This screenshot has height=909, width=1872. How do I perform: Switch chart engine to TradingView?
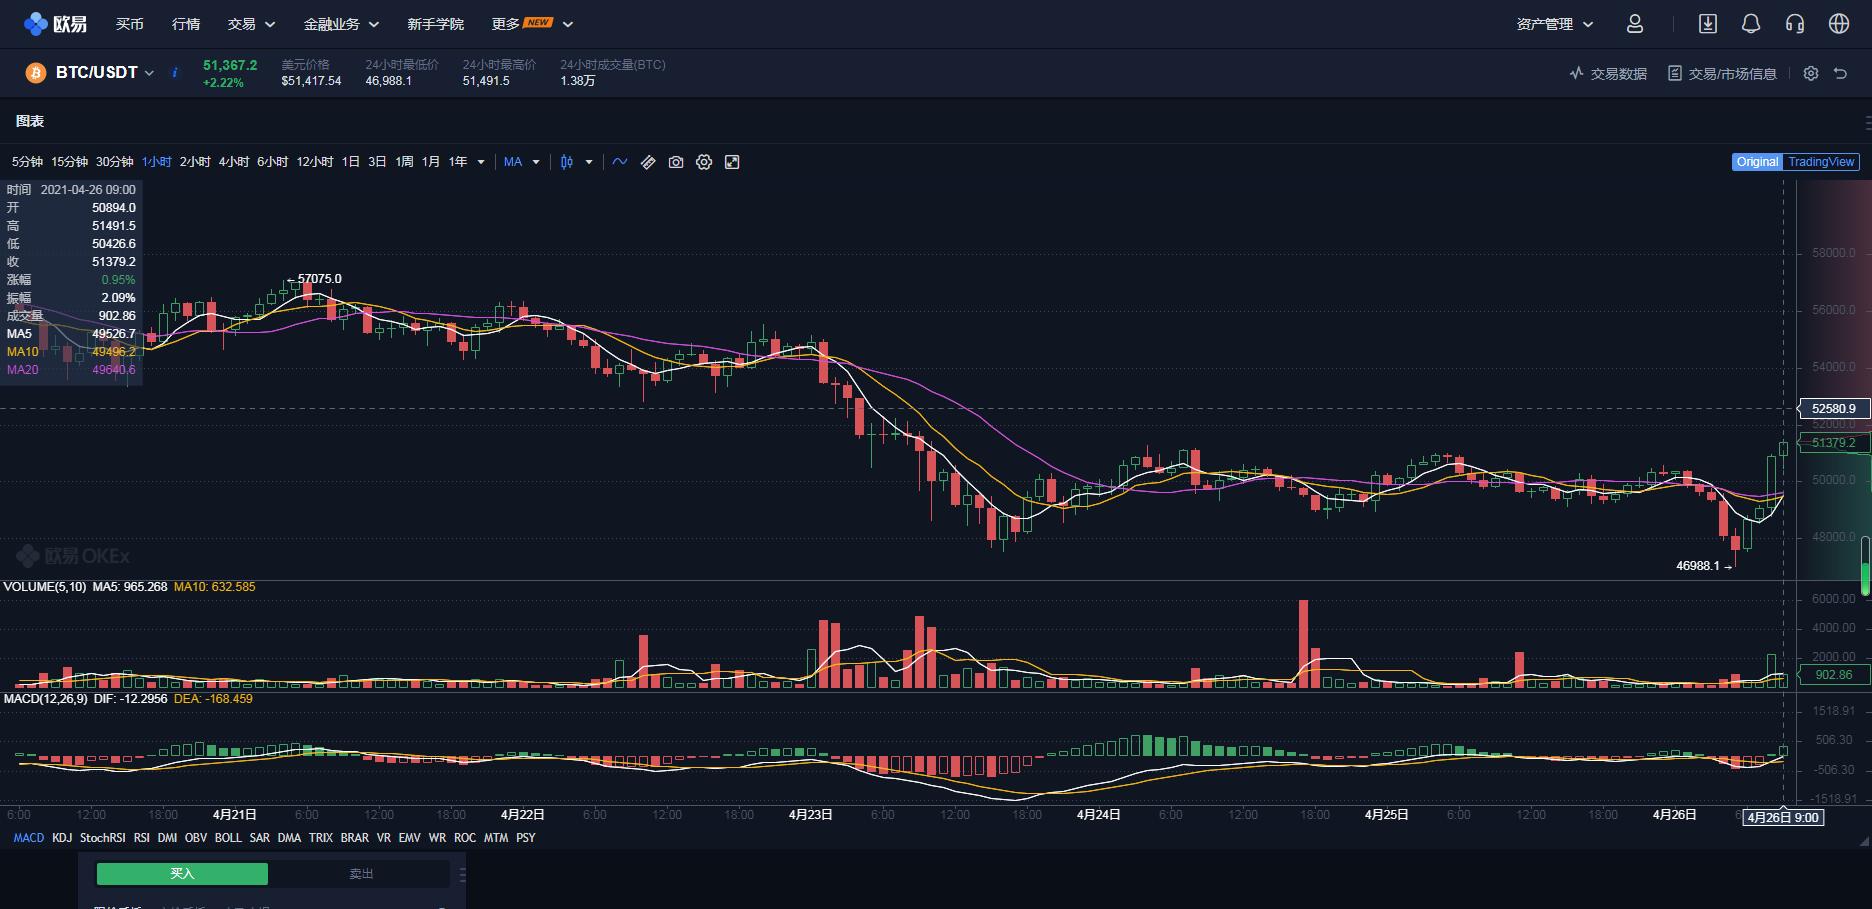tap(1818, 161)
